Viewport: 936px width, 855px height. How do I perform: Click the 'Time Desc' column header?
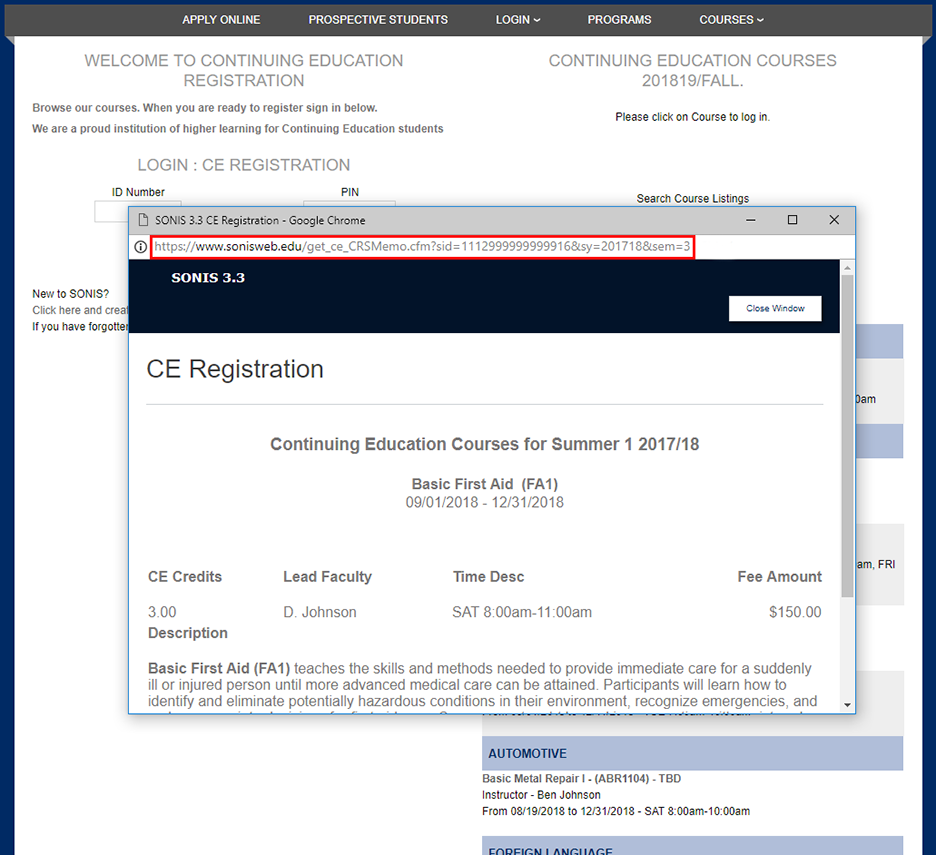[x=488, y=577]
